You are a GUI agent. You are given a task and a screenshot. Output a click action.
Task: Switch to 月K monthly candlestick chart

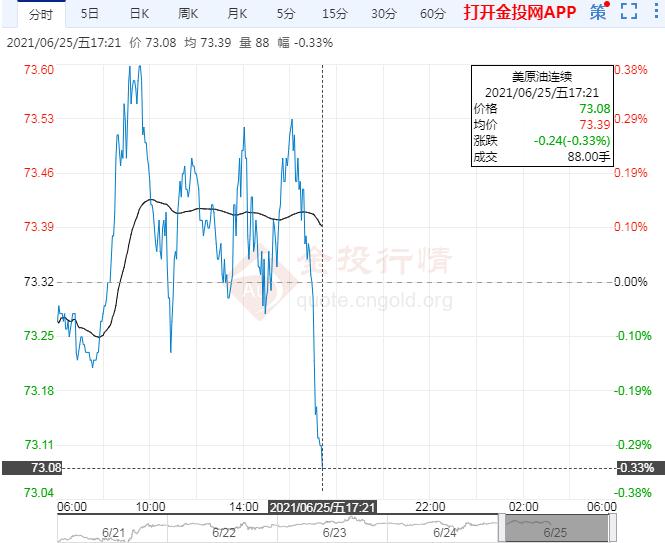(x=238, y=13)
